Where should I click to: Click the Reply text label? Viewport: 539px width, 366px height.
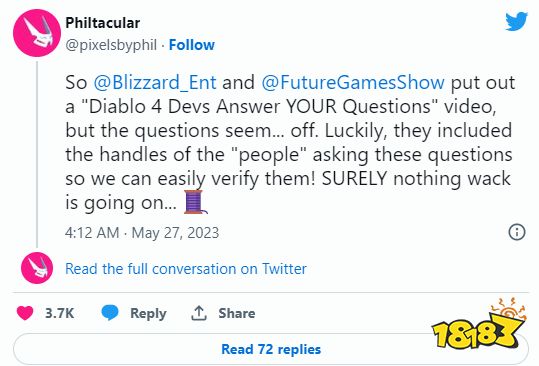point(148,313)
